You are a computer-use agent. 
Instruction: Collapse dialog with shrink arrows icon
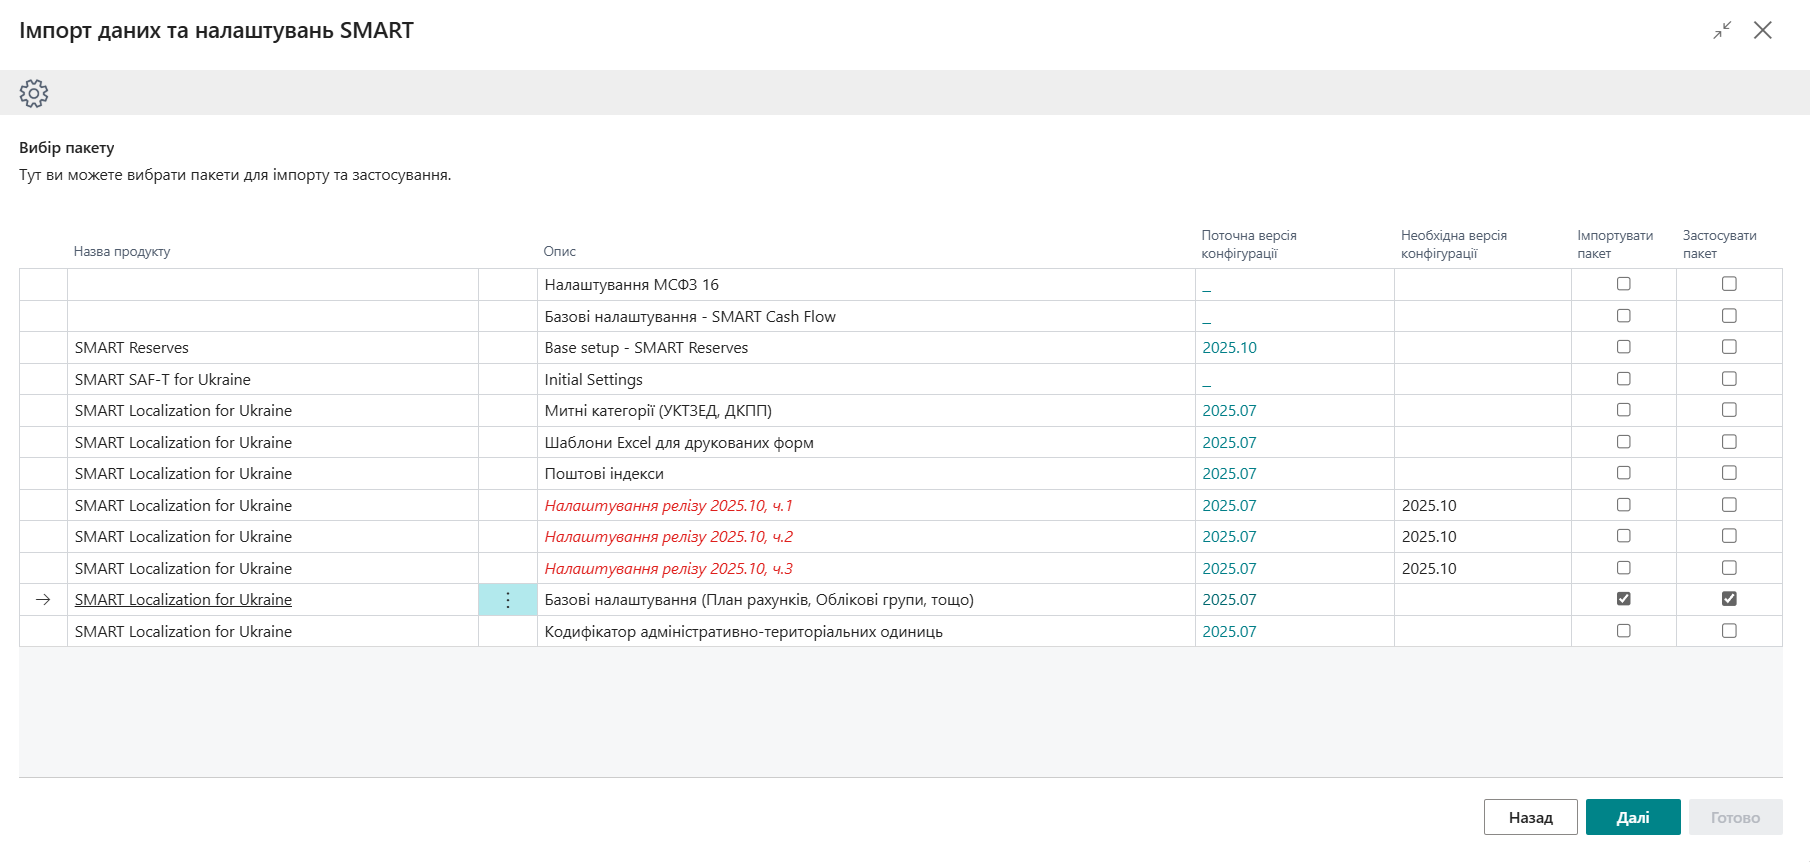(x=1722, y=30)
